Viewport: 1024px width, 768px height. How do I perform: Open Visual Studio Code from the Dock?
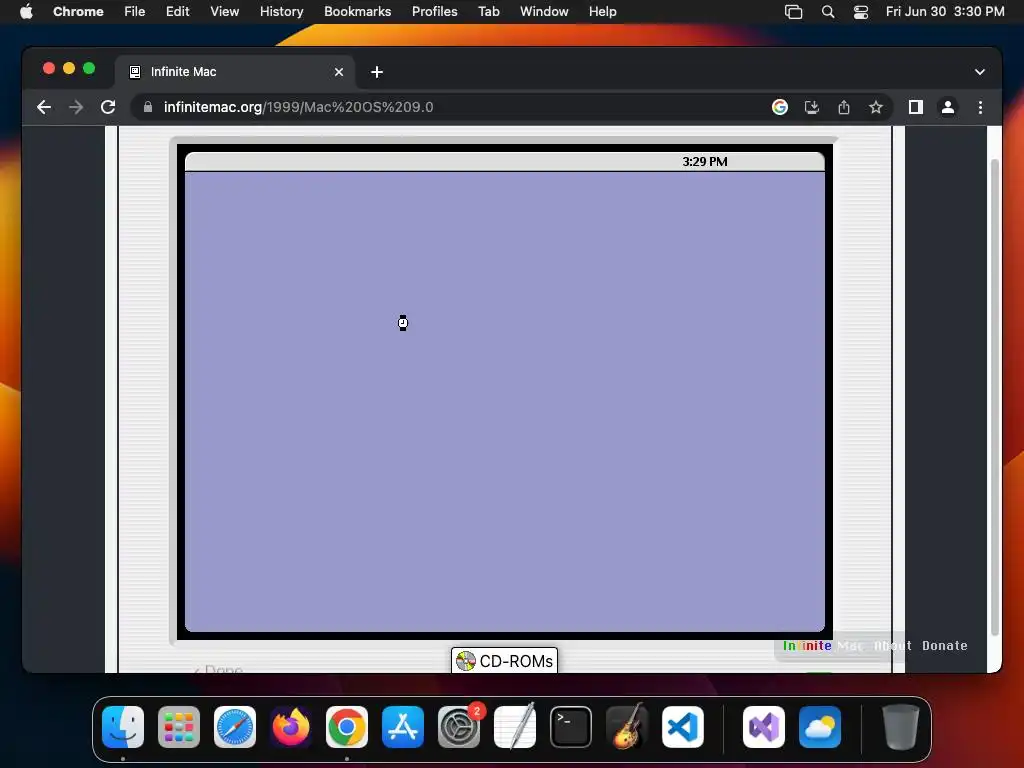(x=683, y=727)
